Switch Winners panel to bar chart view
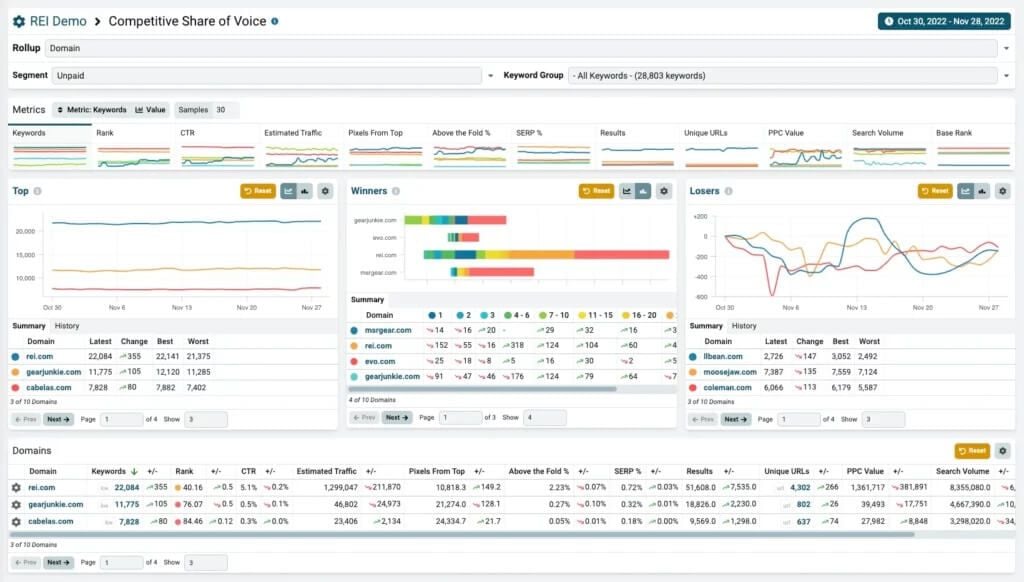Viewport: 1024px width, 582px height. tap(643, 191)
